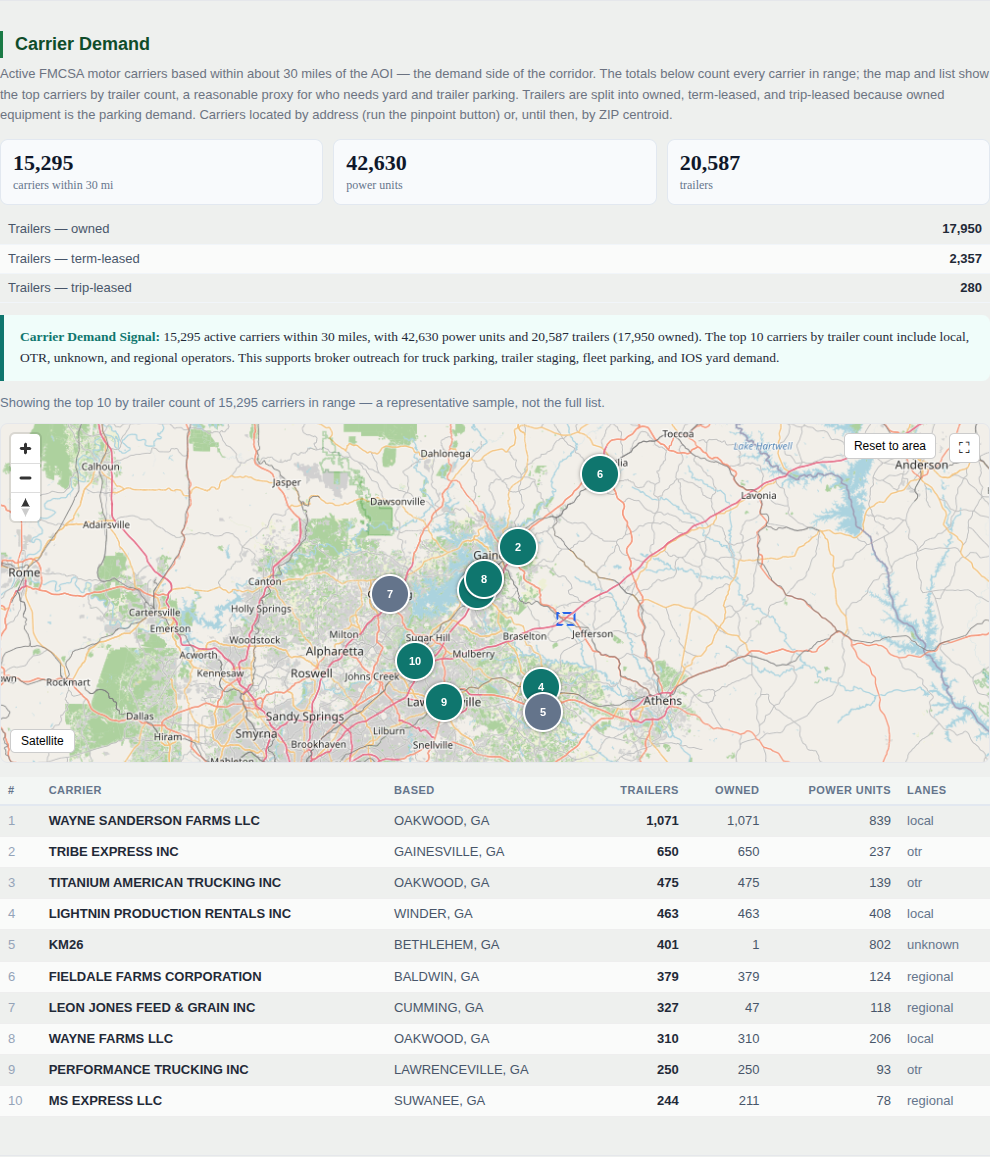Select the KM26 carrier row
Viewport: 990px width, 1157px height.
(x=495, y=944)
